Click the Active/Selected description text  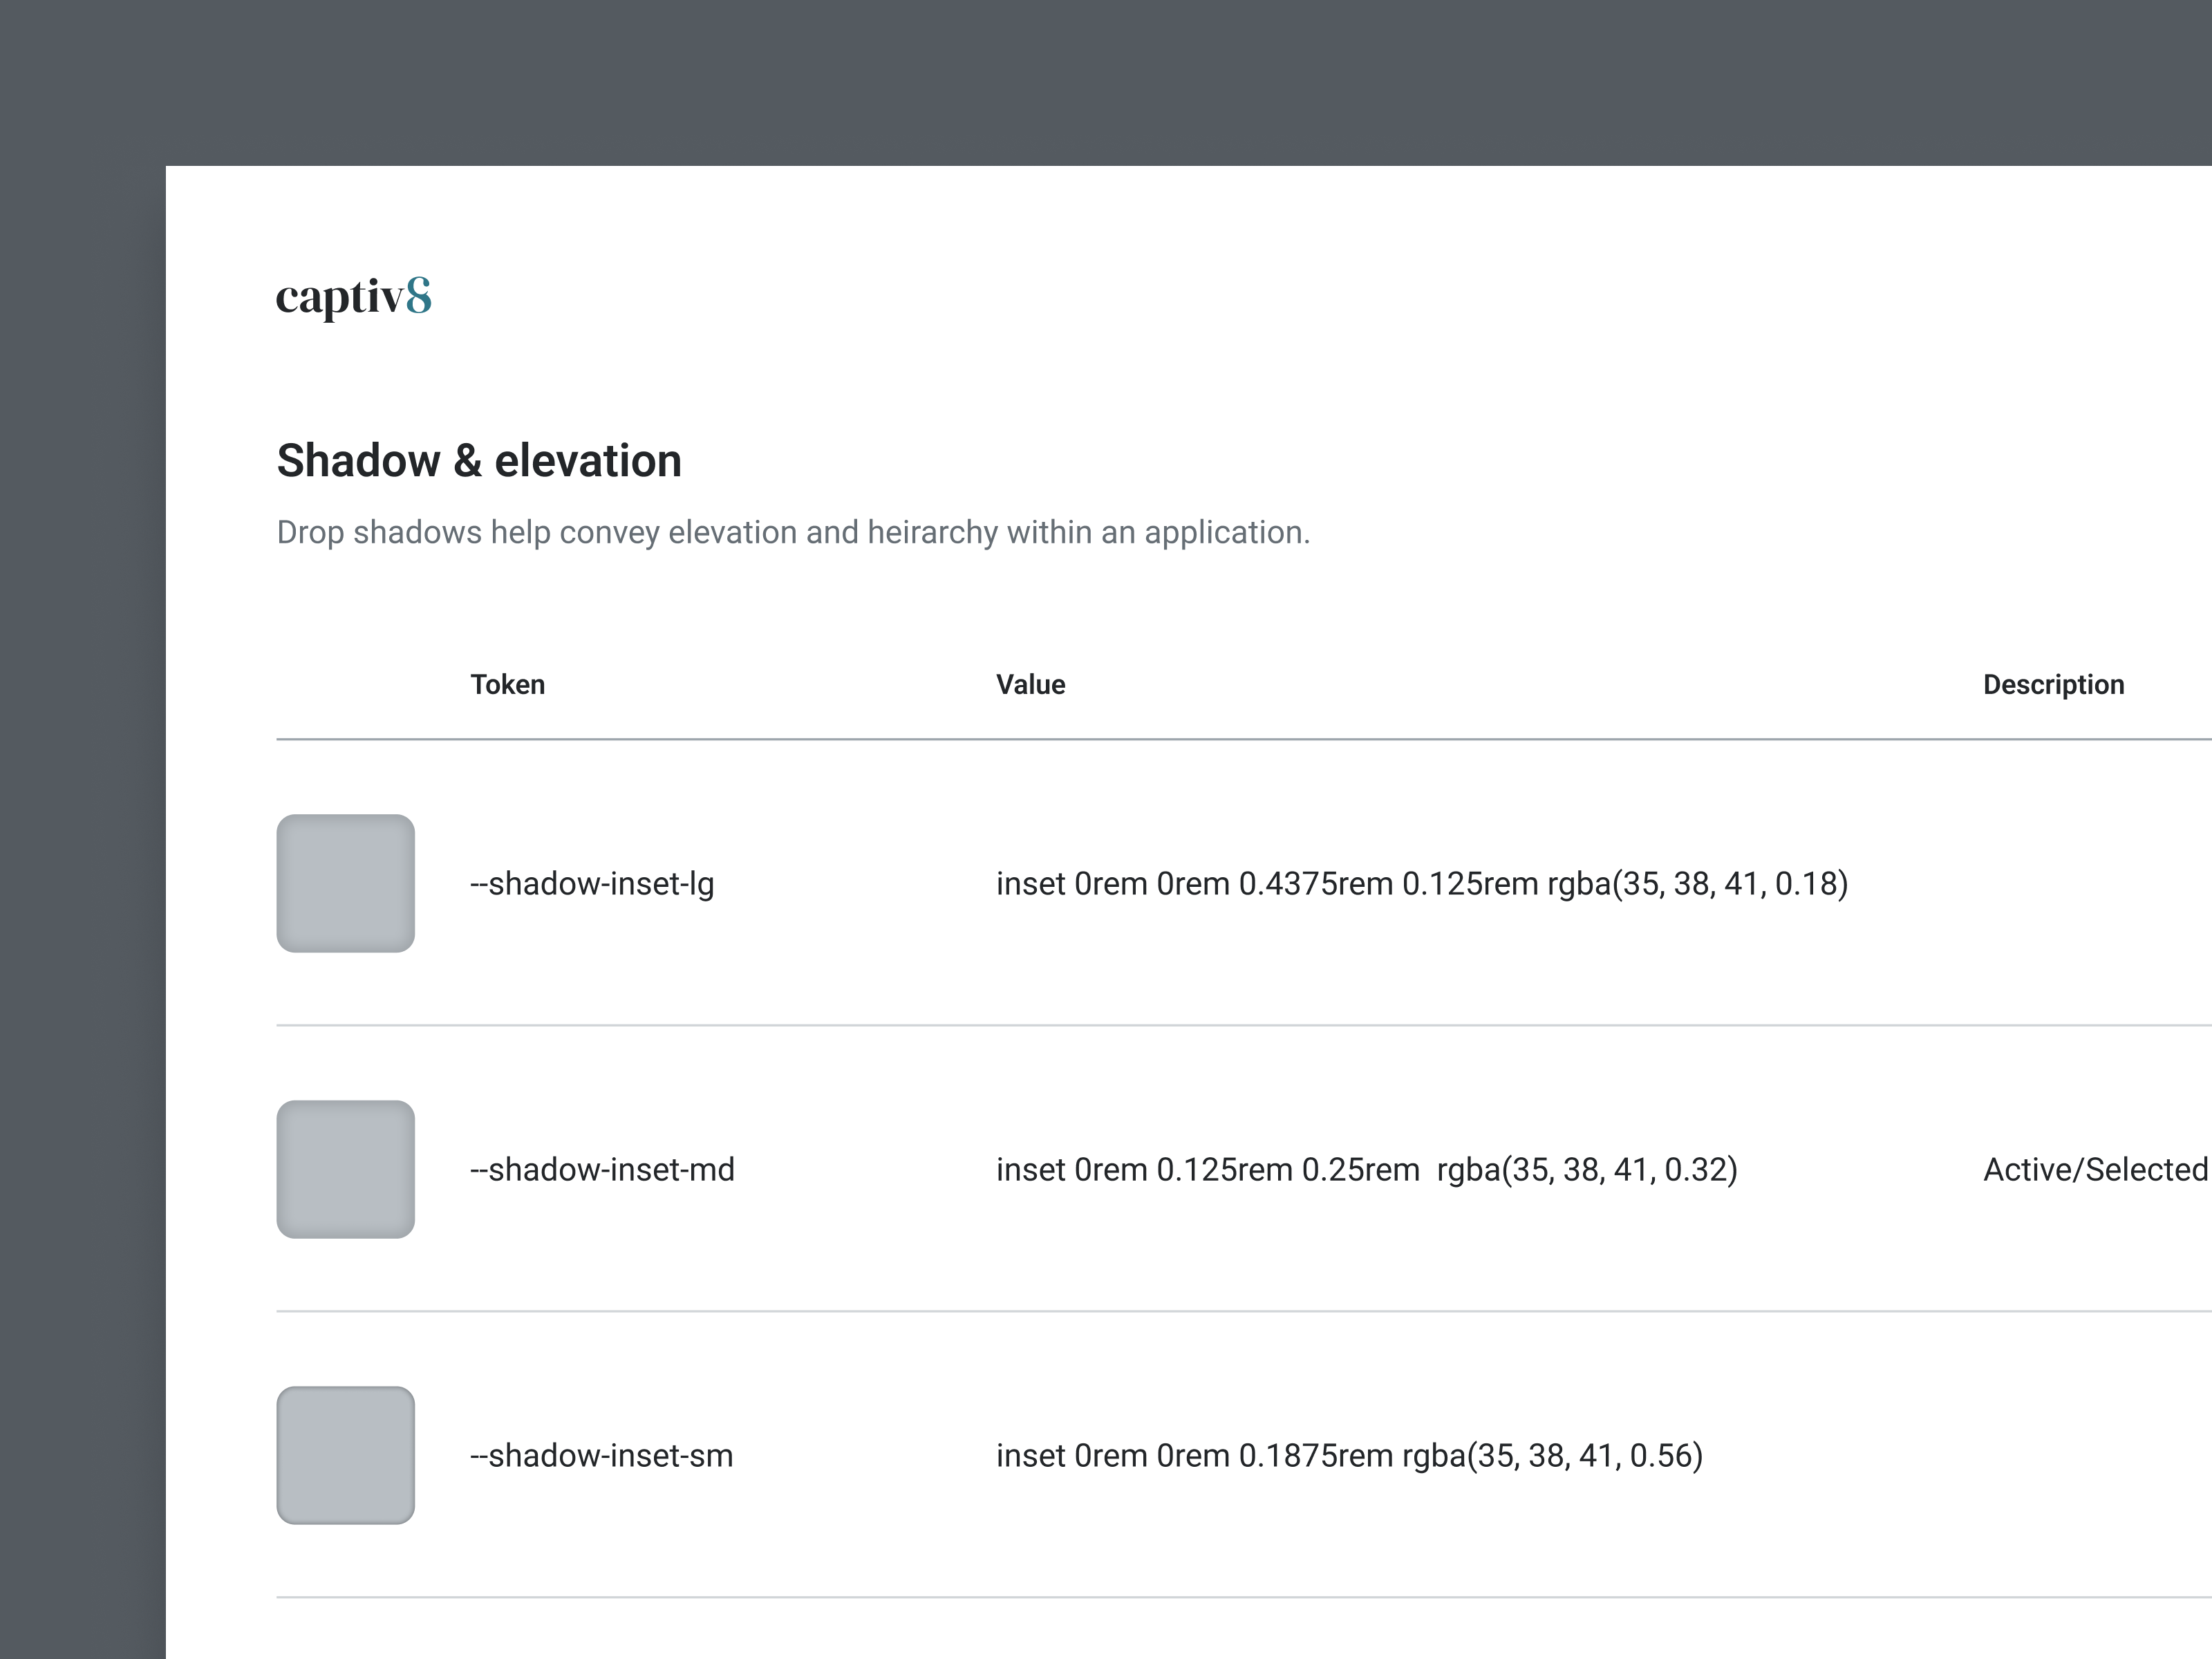(x=2095, y=1170)
